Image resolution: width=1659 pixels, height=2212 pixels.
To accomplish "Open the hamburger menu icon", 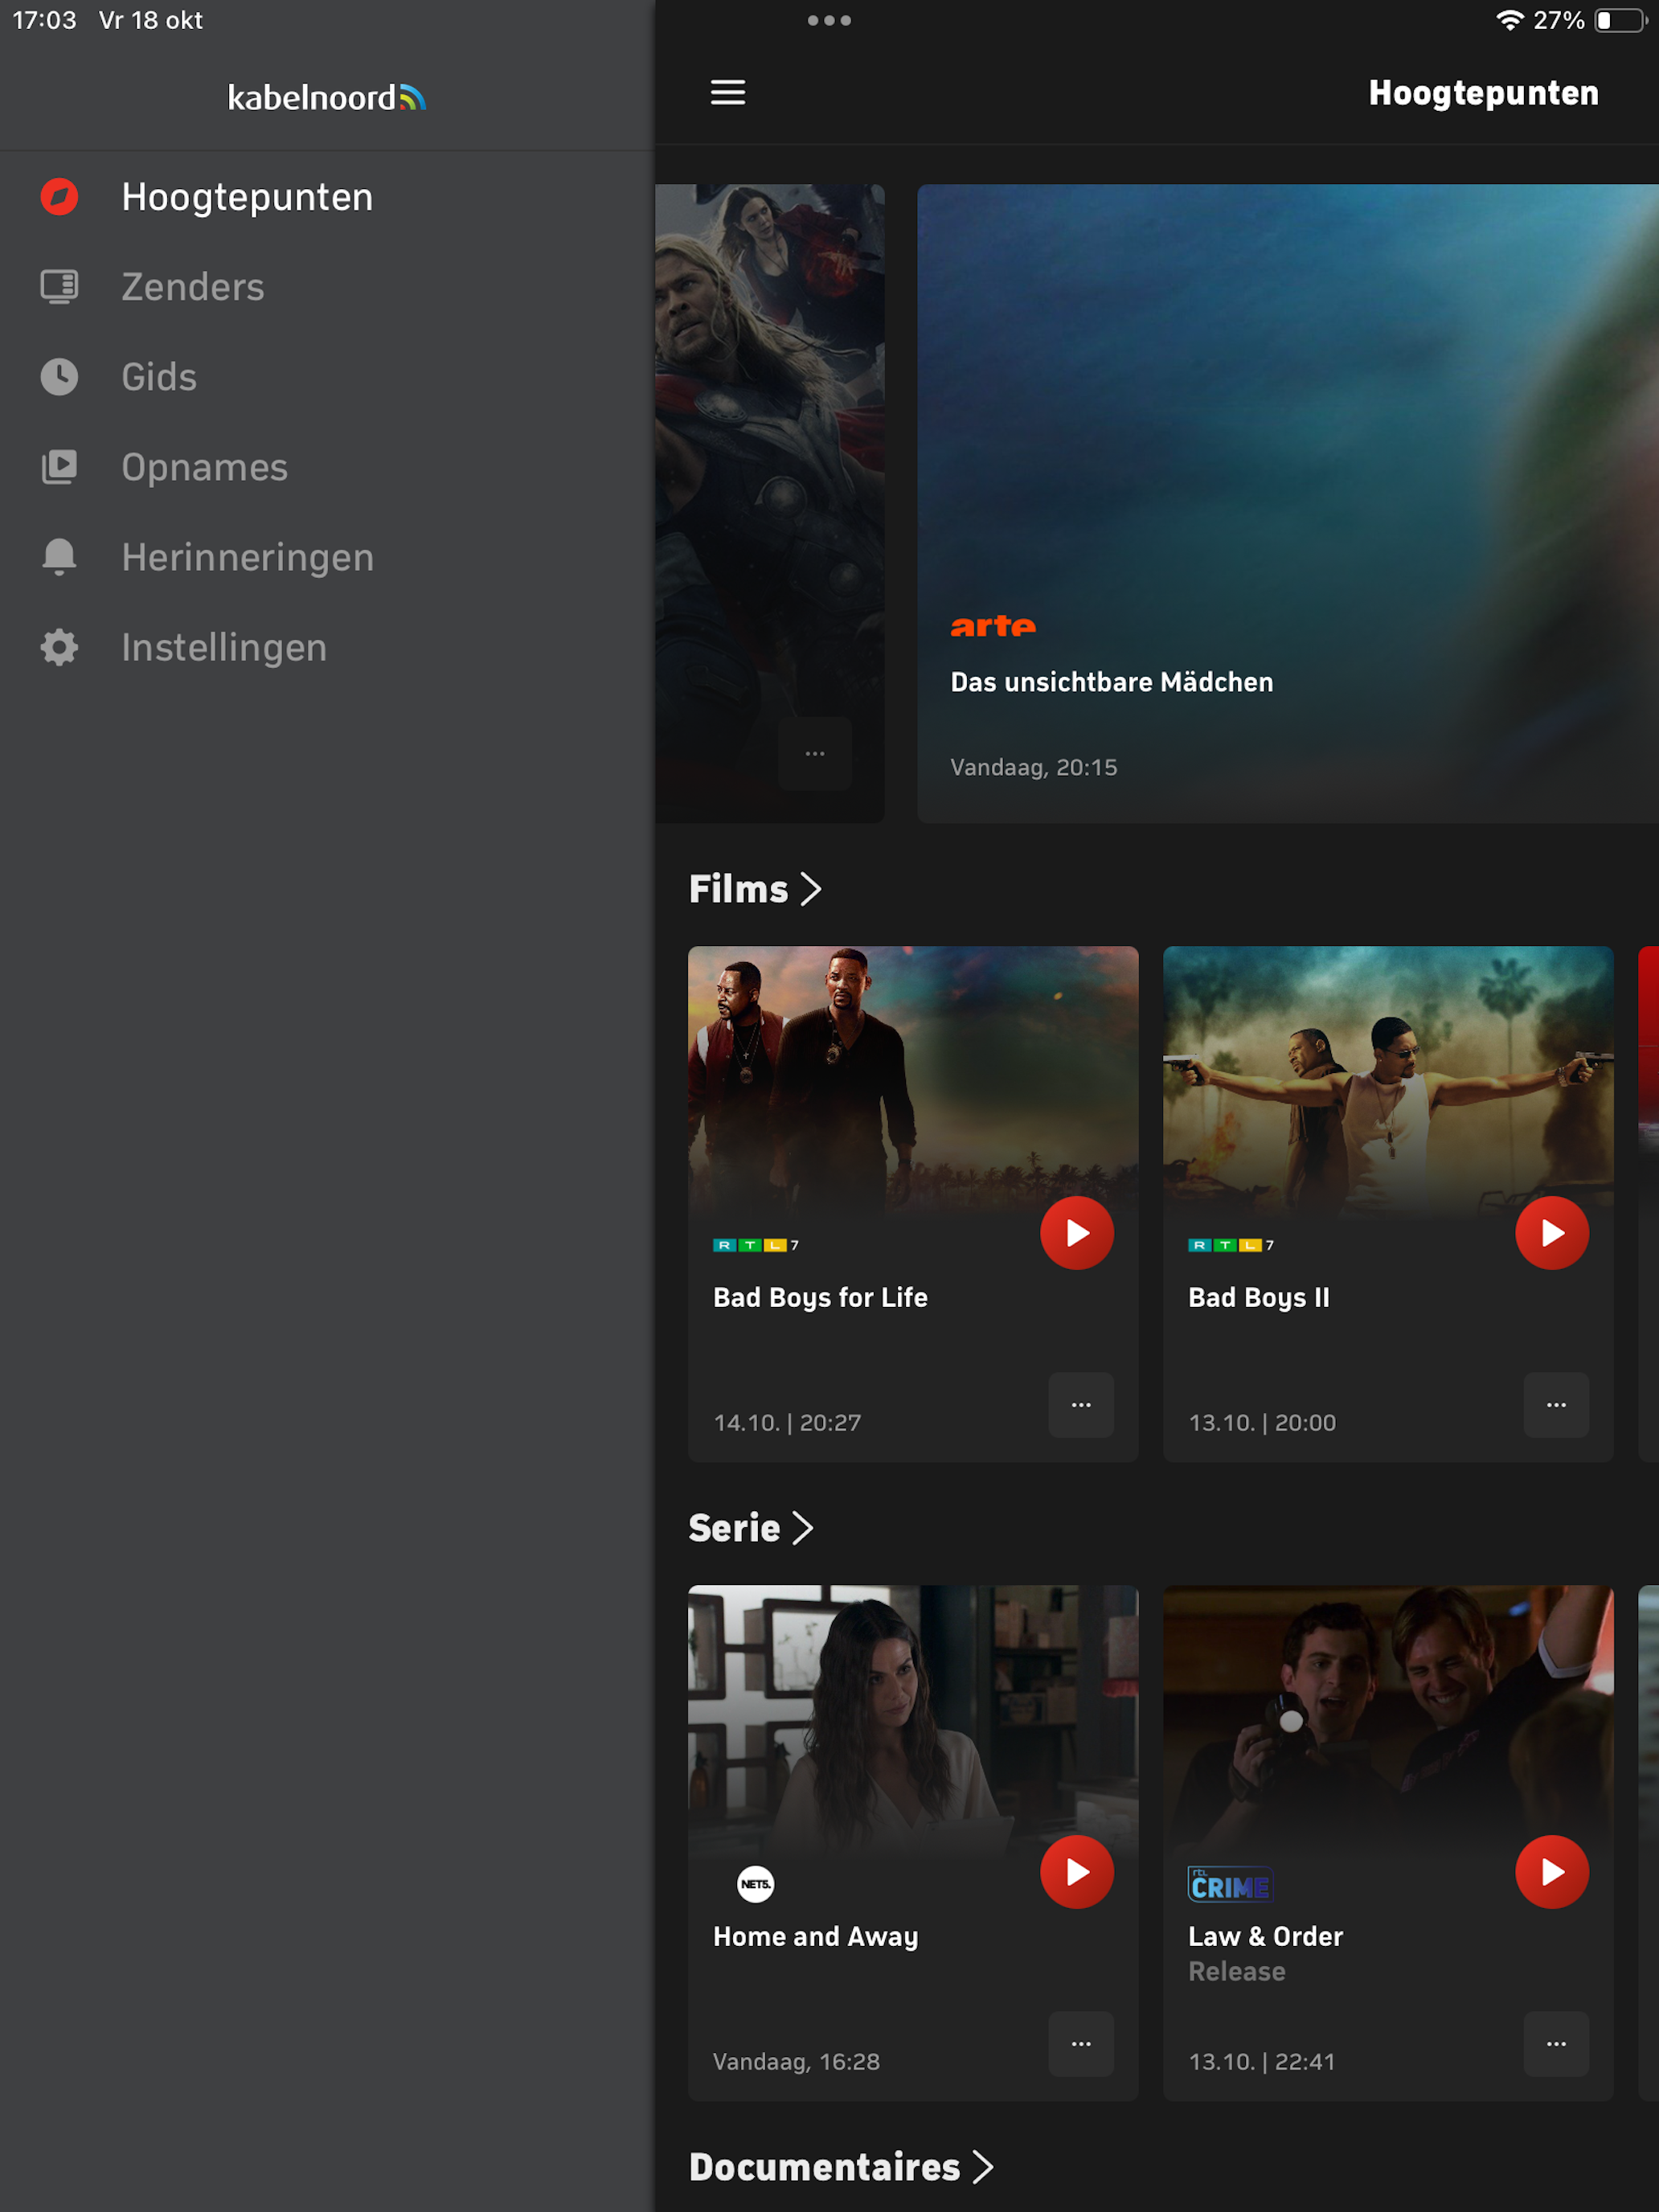I will [x=728, y=93].
